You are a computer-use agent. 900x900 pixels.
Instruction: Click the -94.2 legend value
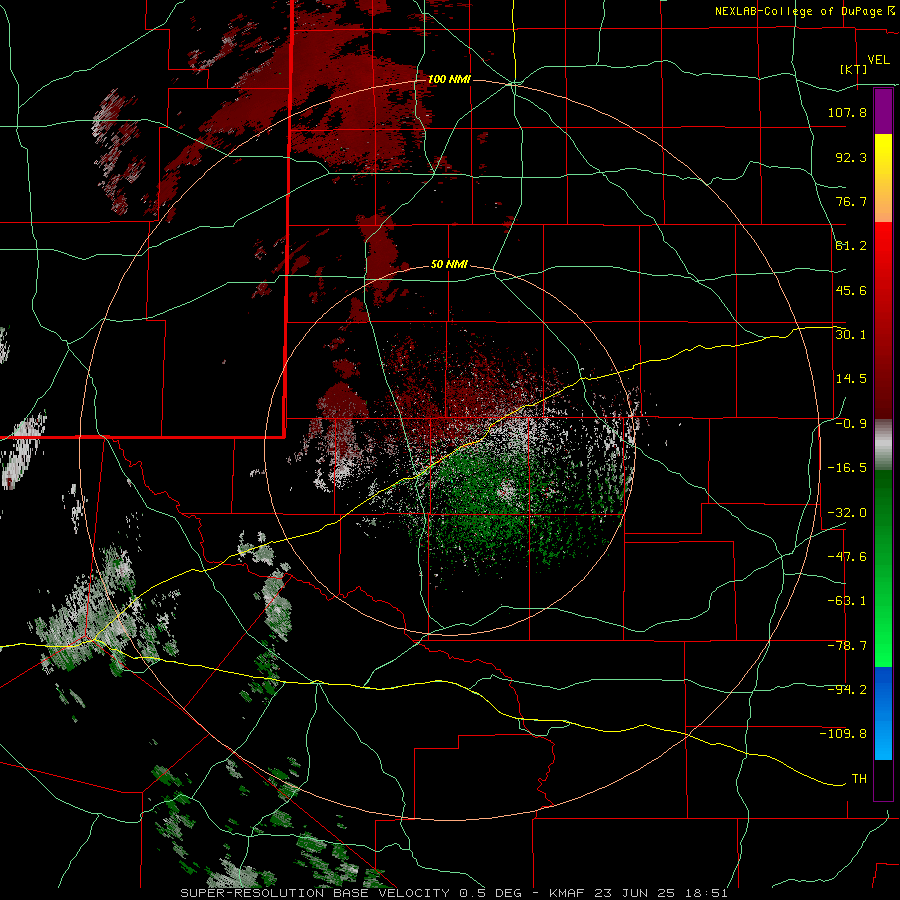pyautogui.click(x=847, y=690)
